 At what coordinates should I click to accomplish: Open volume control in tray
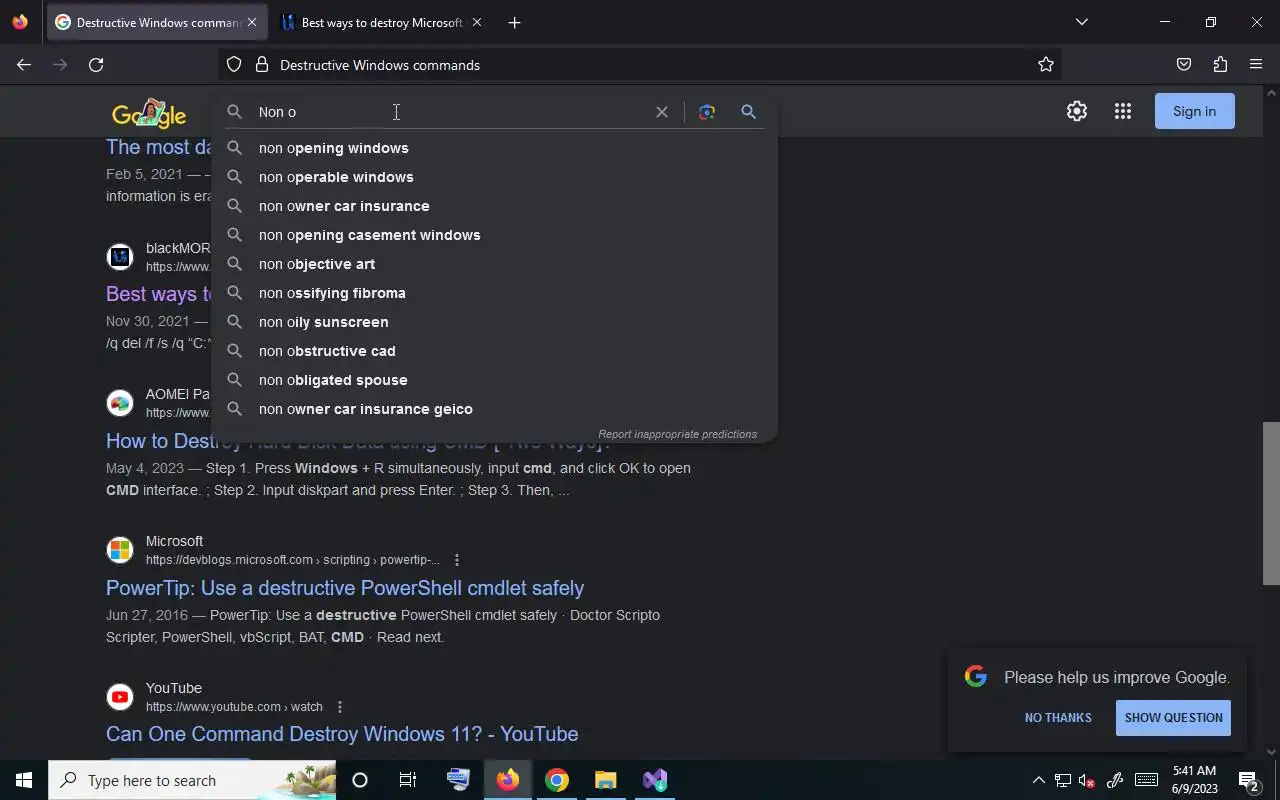pos(1087,780)
